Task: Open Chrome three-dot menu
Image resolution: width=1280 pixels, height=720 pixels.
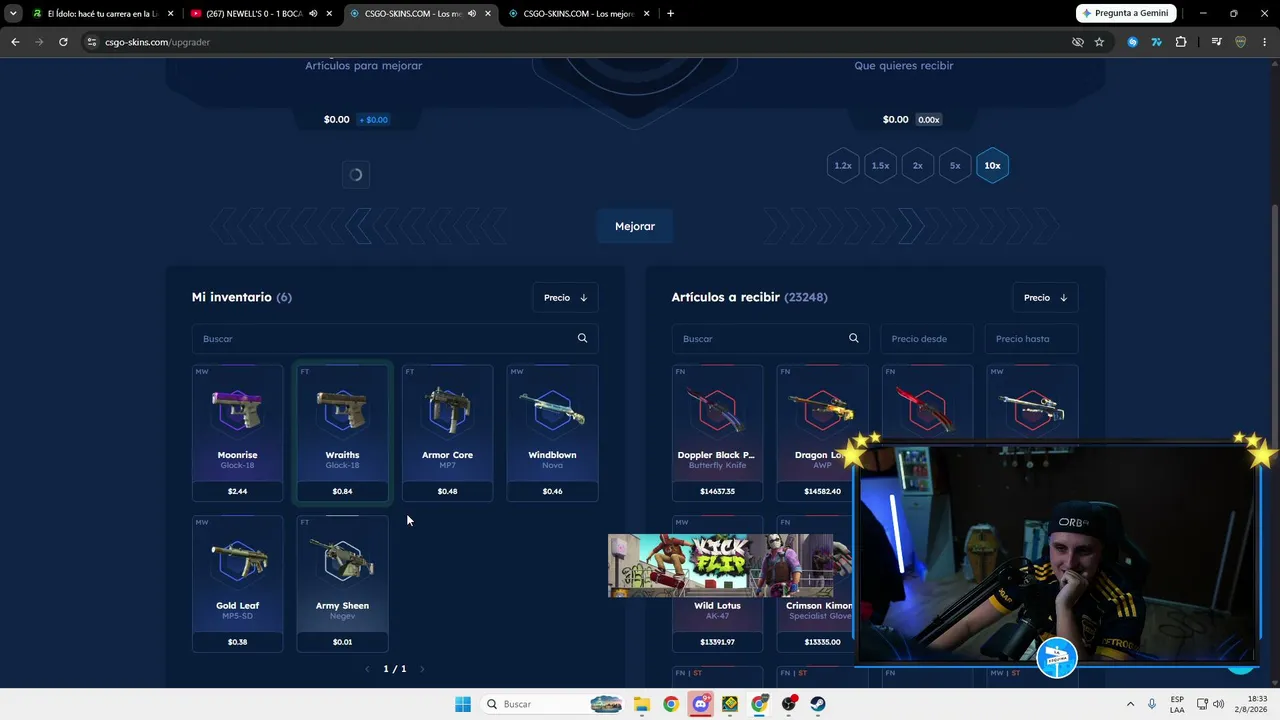Action: [1264, 42]
